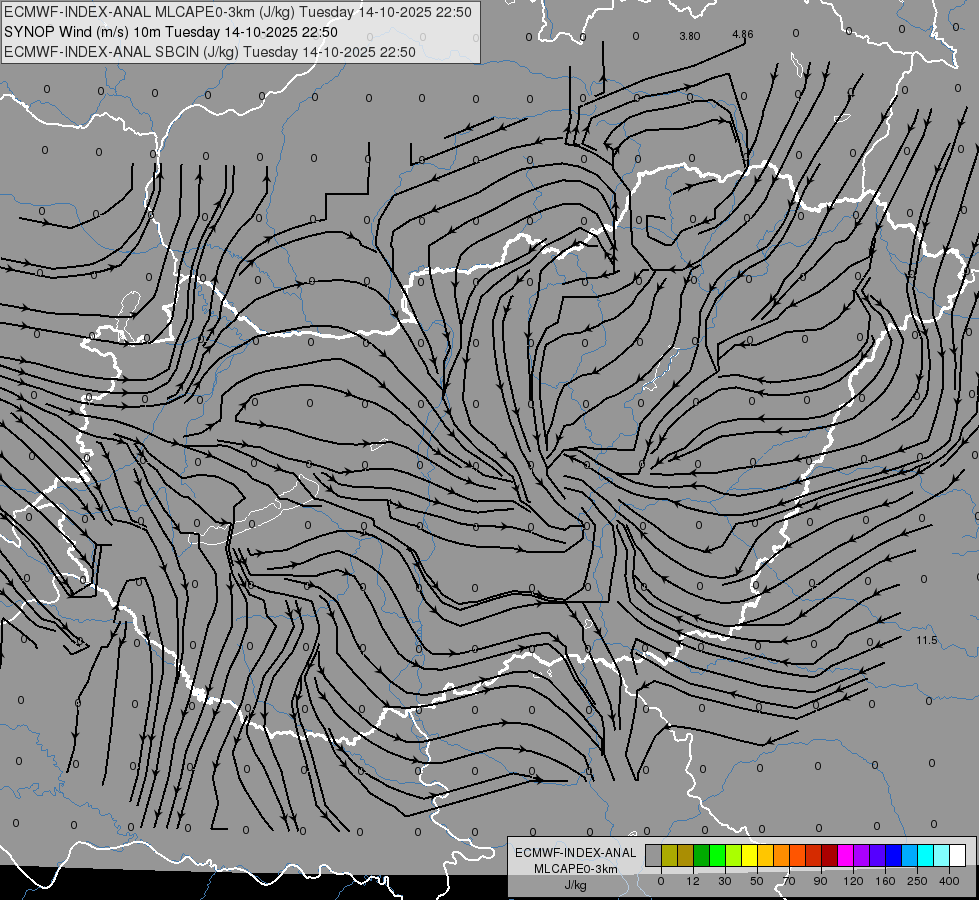Click the gray swatch in the MLCAPE legend

[x=654, y=855]
